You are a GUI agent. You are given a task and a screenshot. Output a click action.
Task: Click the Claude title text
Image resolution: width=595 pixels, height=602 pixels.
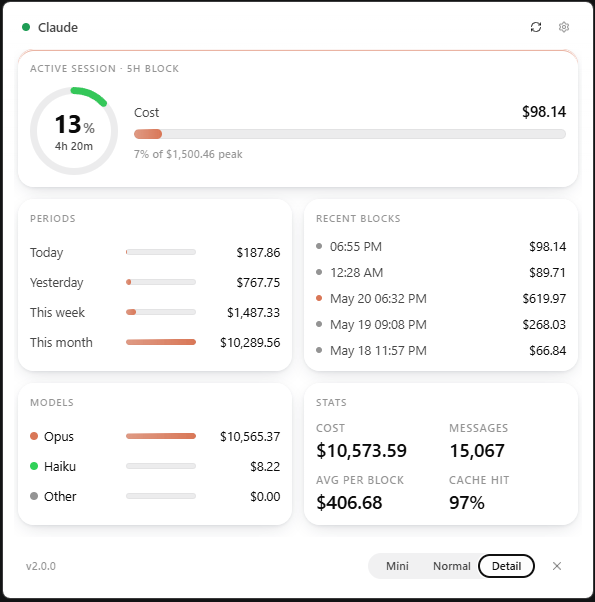[x=58, y=28]
